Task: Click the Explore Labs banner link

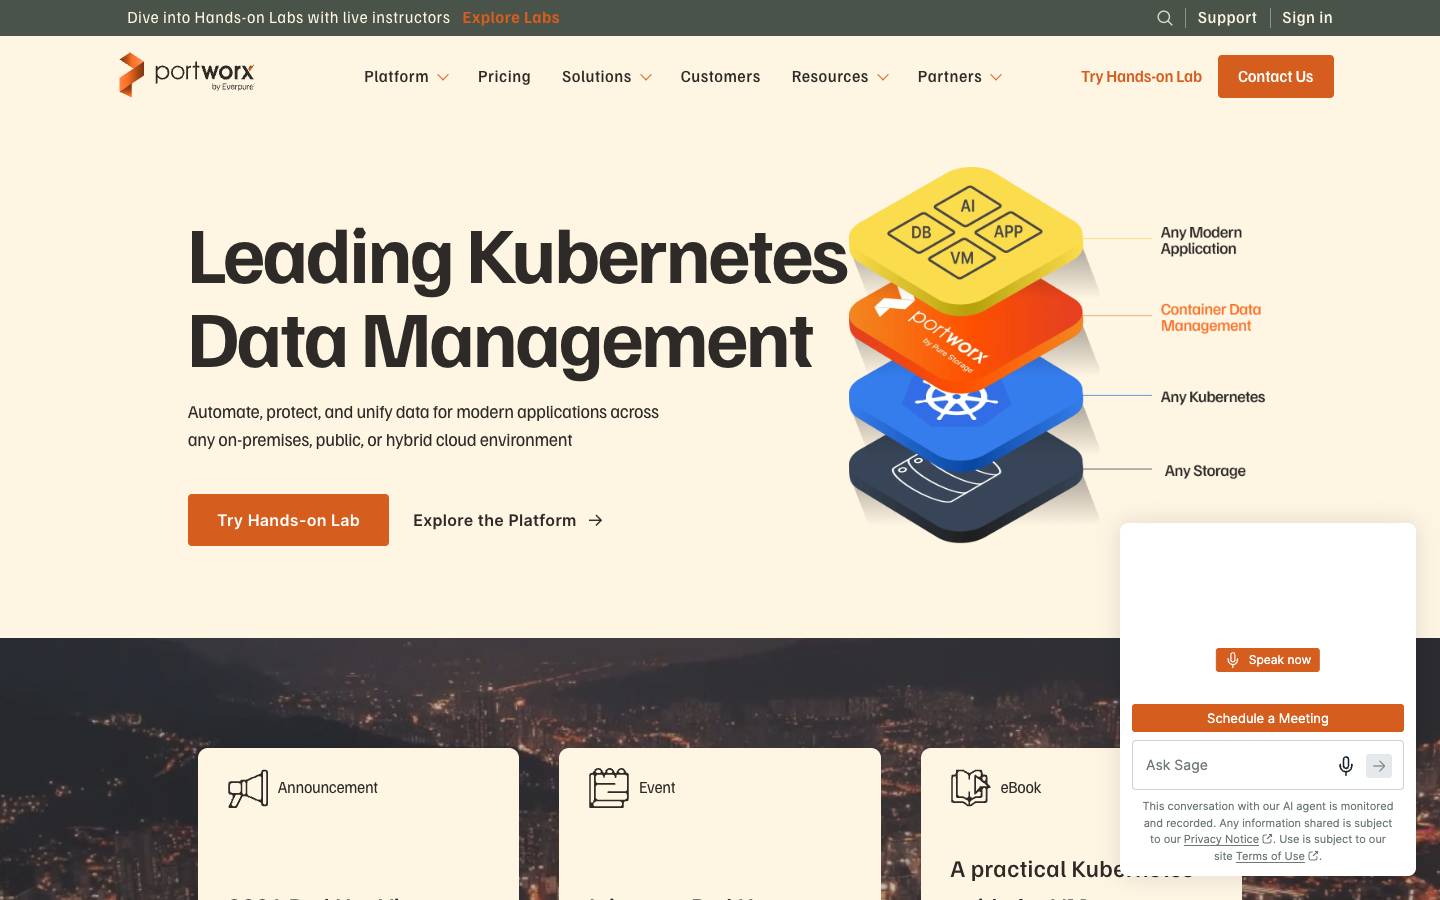Action: 511,18
